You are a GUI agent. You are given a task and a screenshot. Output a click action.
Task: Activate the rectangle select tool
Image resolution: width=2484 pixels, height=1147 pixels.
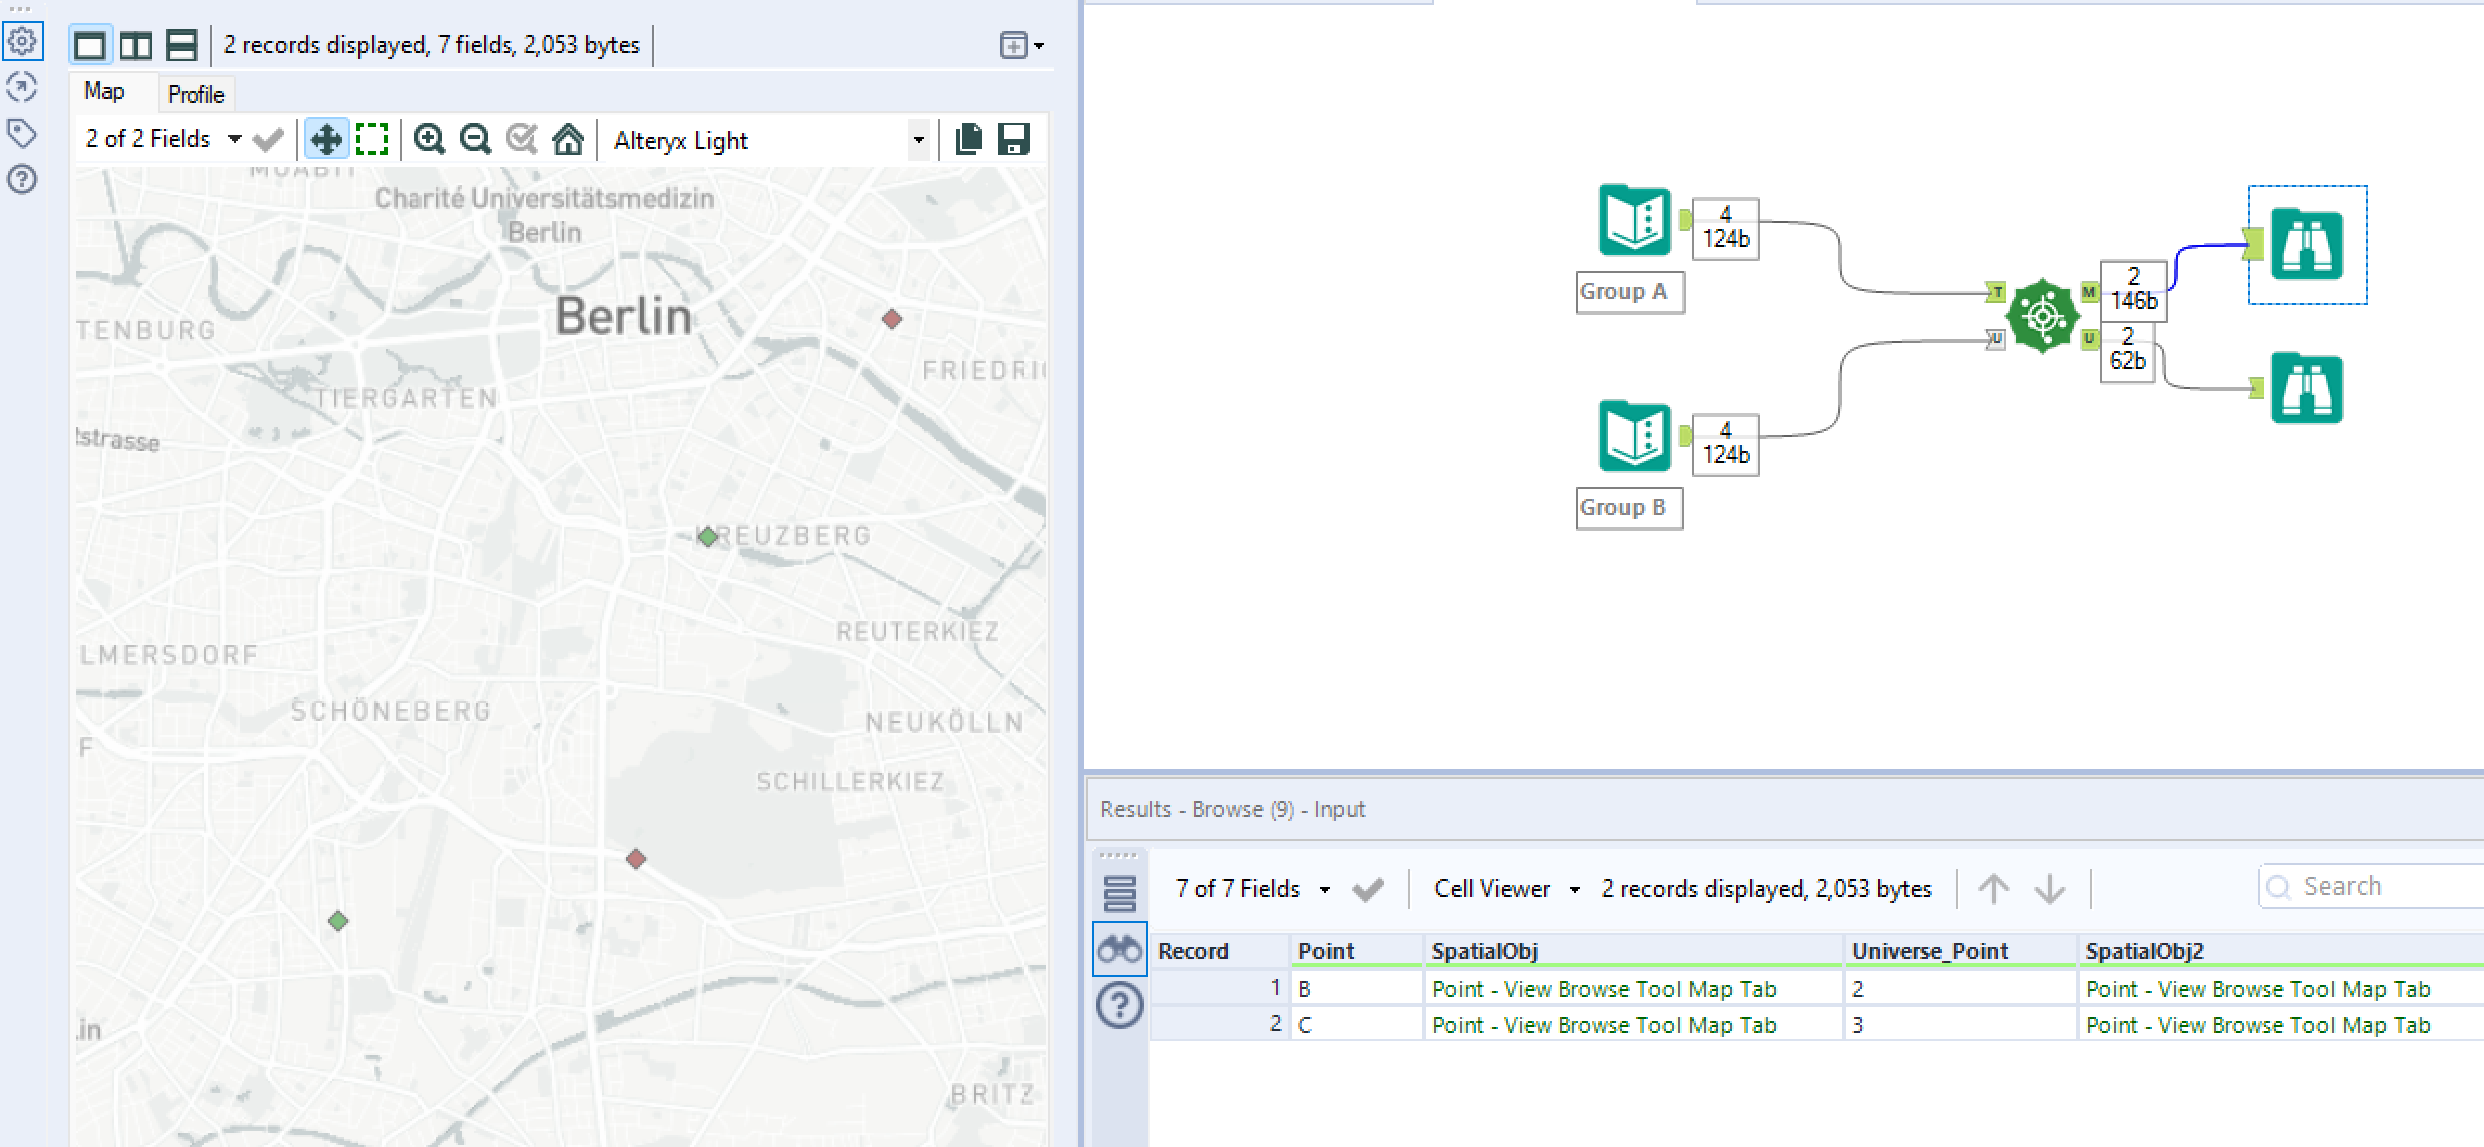click(x=372, y=139)
